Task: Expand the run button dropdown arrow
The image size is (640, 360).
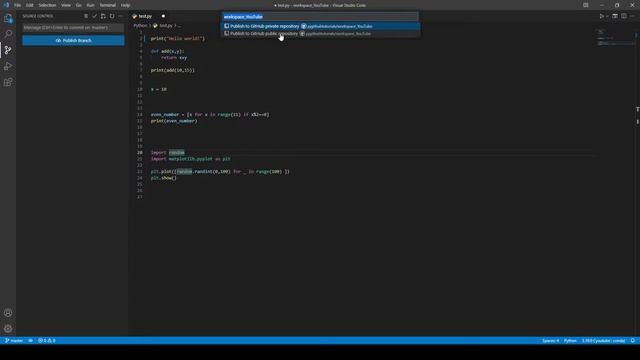Action: click(x=607, y=16)
